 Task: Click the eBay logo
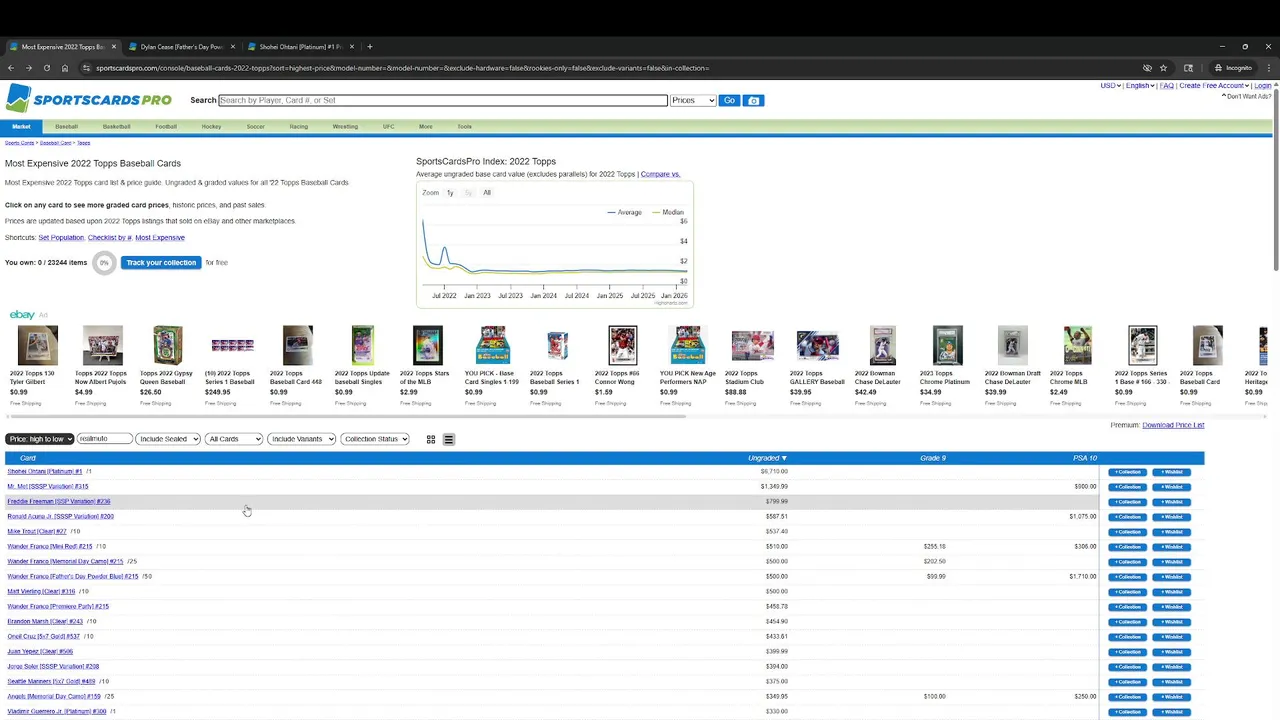point(22,315)
